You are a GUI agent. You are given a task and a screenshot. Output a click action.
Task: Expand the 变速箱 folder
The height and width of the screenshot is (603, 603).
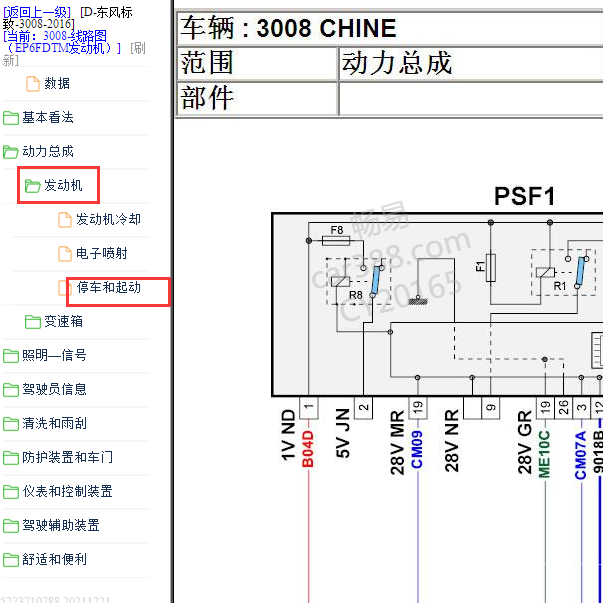pyautogui.click(x=63, y=321)
